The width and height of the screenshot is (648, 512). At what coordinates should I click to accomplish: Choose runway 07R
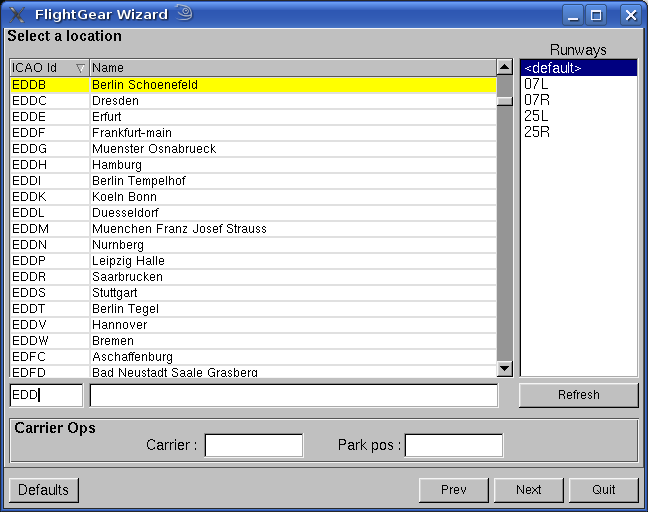coord(579,100)
